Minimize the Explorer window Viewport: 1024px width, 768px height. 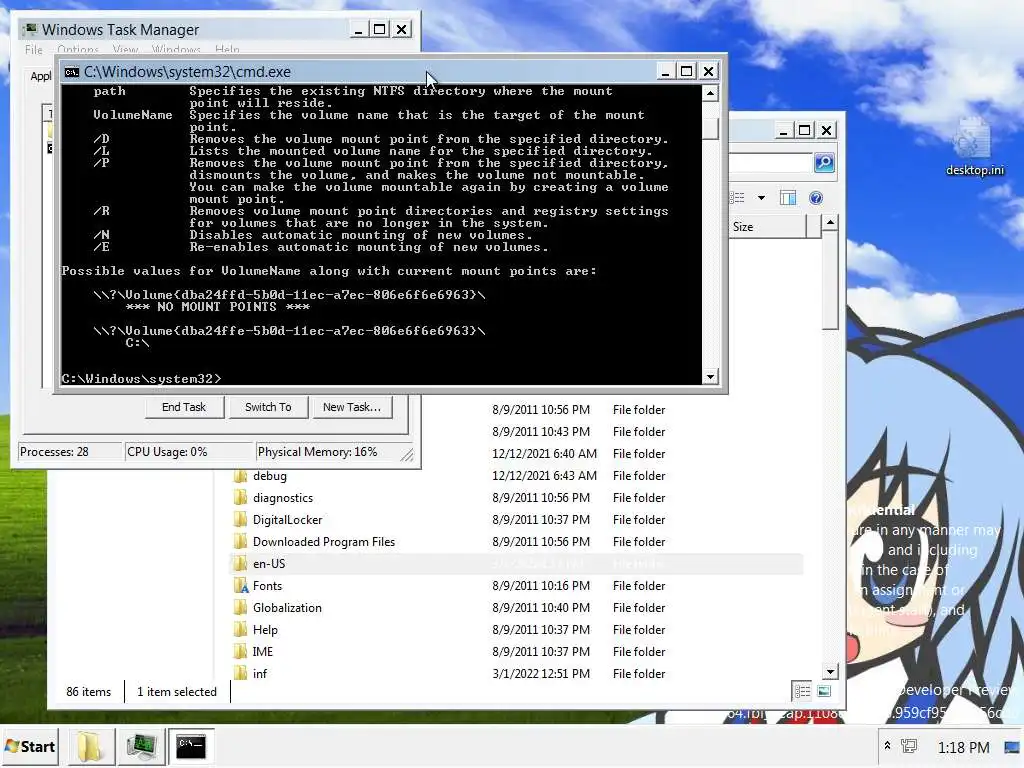tap(783, 131)
